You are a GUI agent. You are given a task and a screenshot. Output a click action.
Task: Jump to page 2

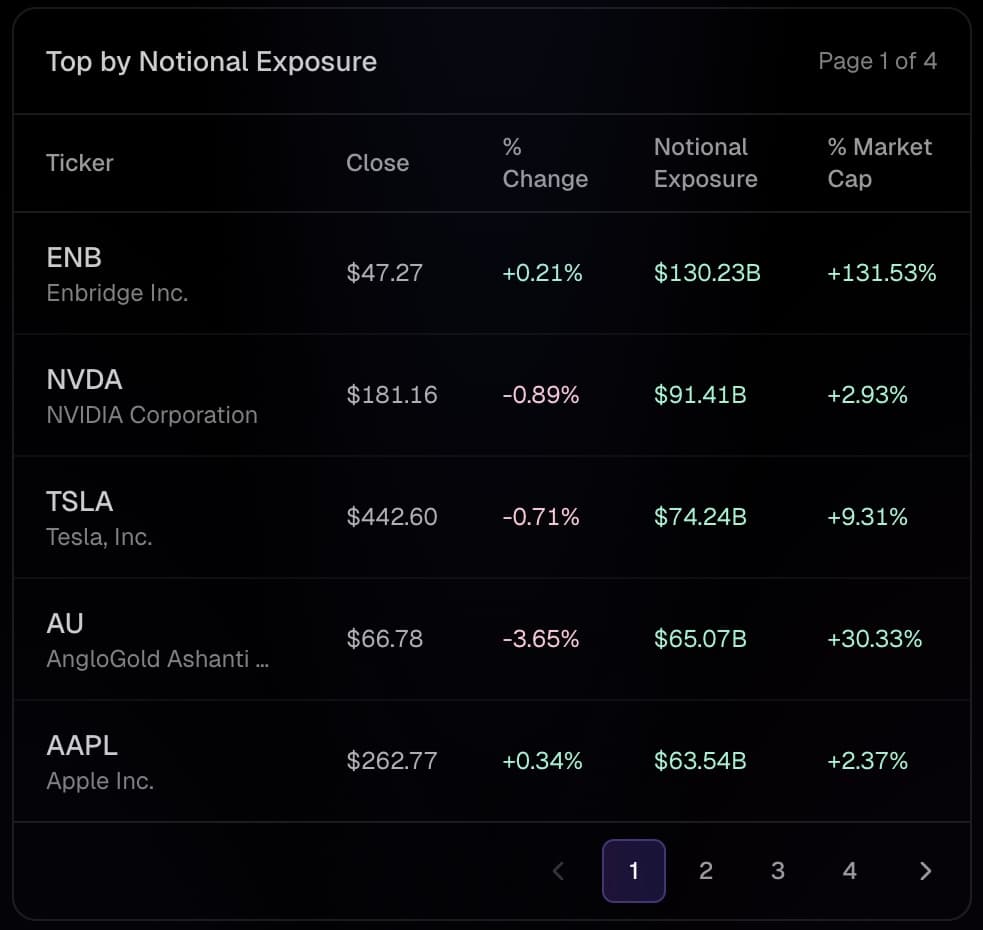tap(705, 871)
